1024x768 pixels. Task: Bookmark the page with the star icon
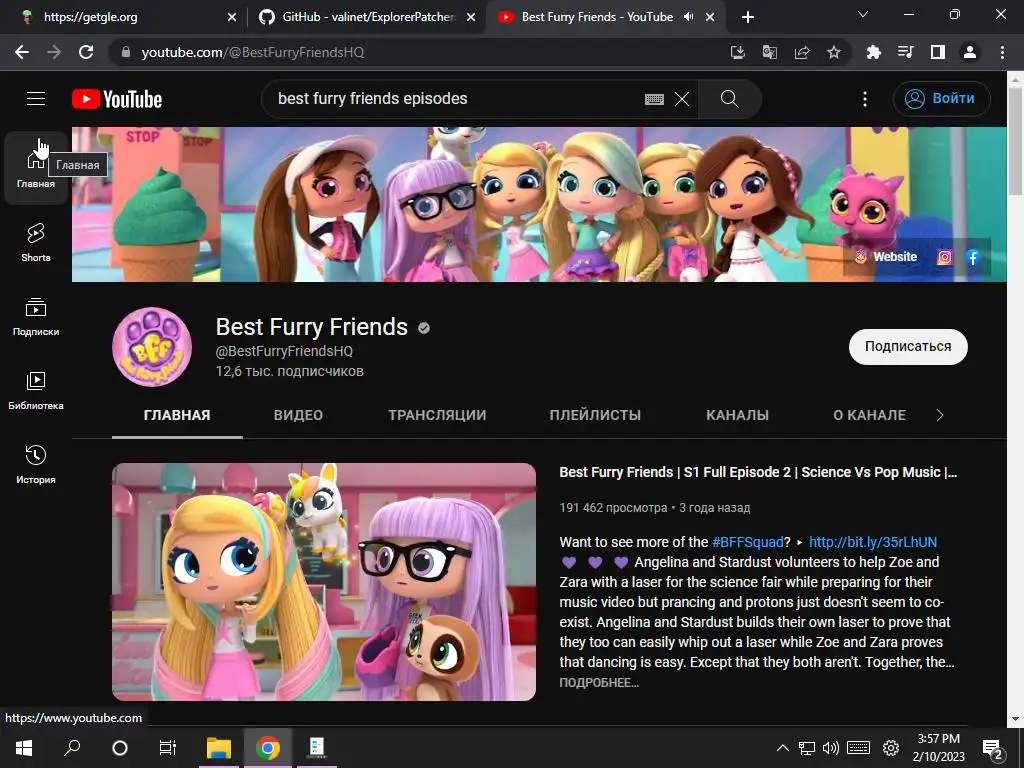point(833,52)
